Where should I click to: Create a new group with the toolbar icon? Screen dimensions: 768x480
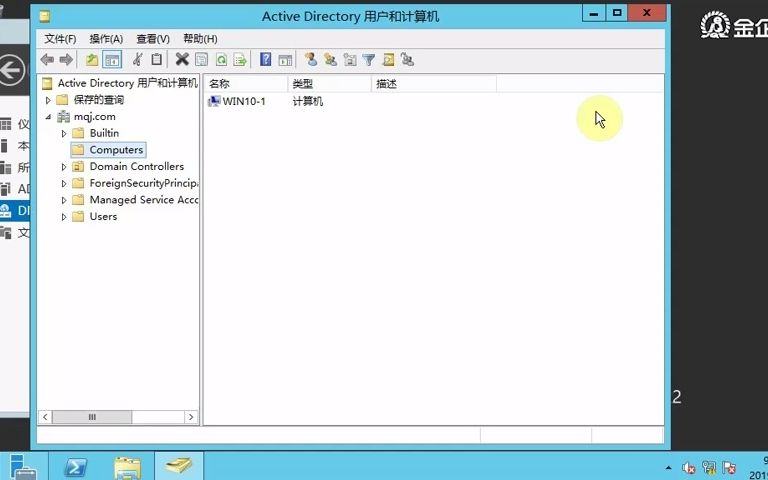point(330,60)
